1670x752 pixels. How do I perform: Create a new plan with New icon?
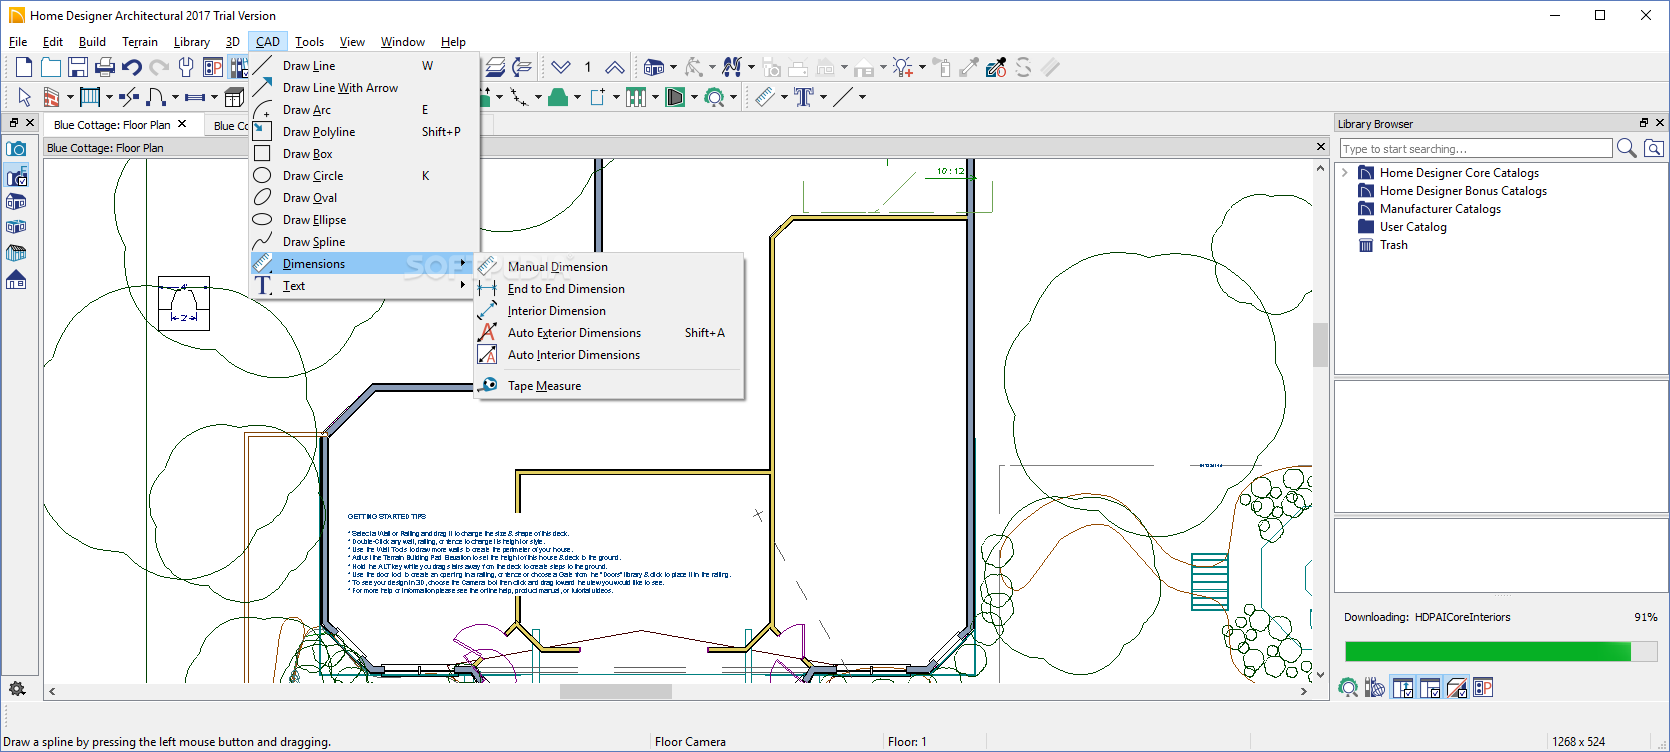24,67
